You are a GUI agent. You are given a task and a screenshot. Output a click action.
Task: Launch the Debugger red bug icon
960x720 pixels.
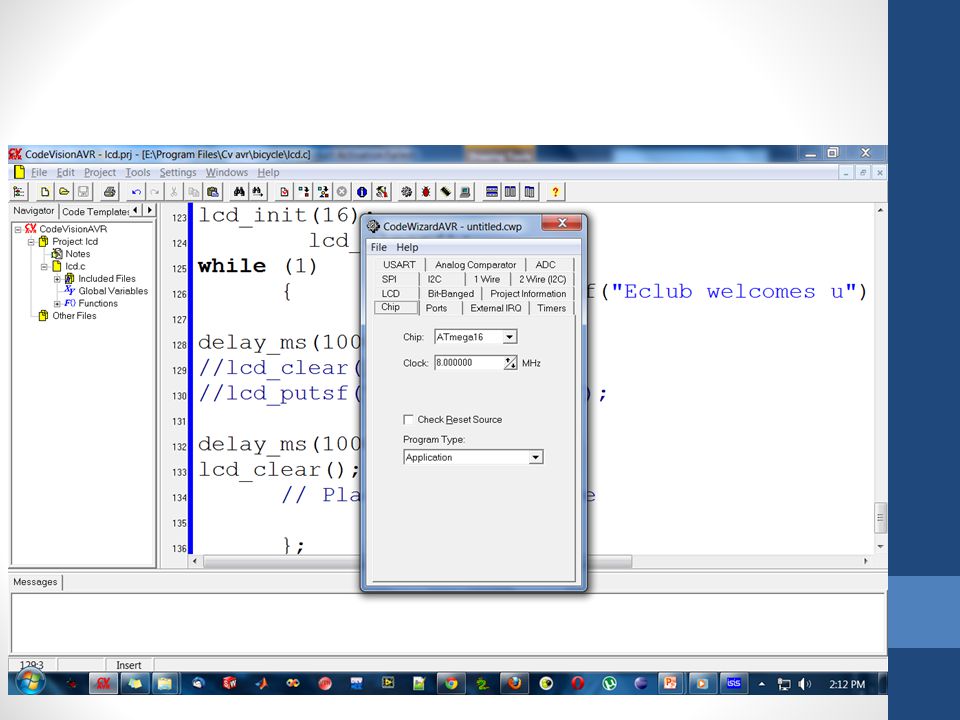[x=426, y=192]
